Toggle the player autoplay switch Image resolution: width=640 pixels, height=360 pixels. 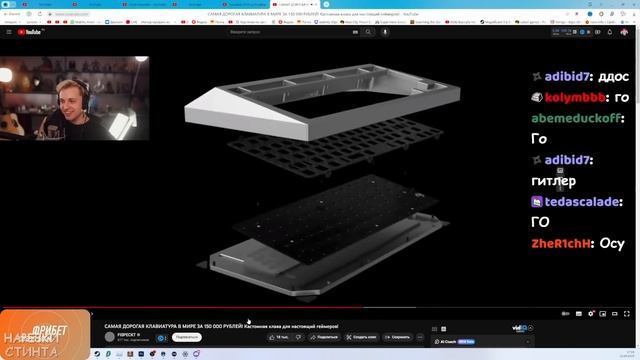pos(565,313)
